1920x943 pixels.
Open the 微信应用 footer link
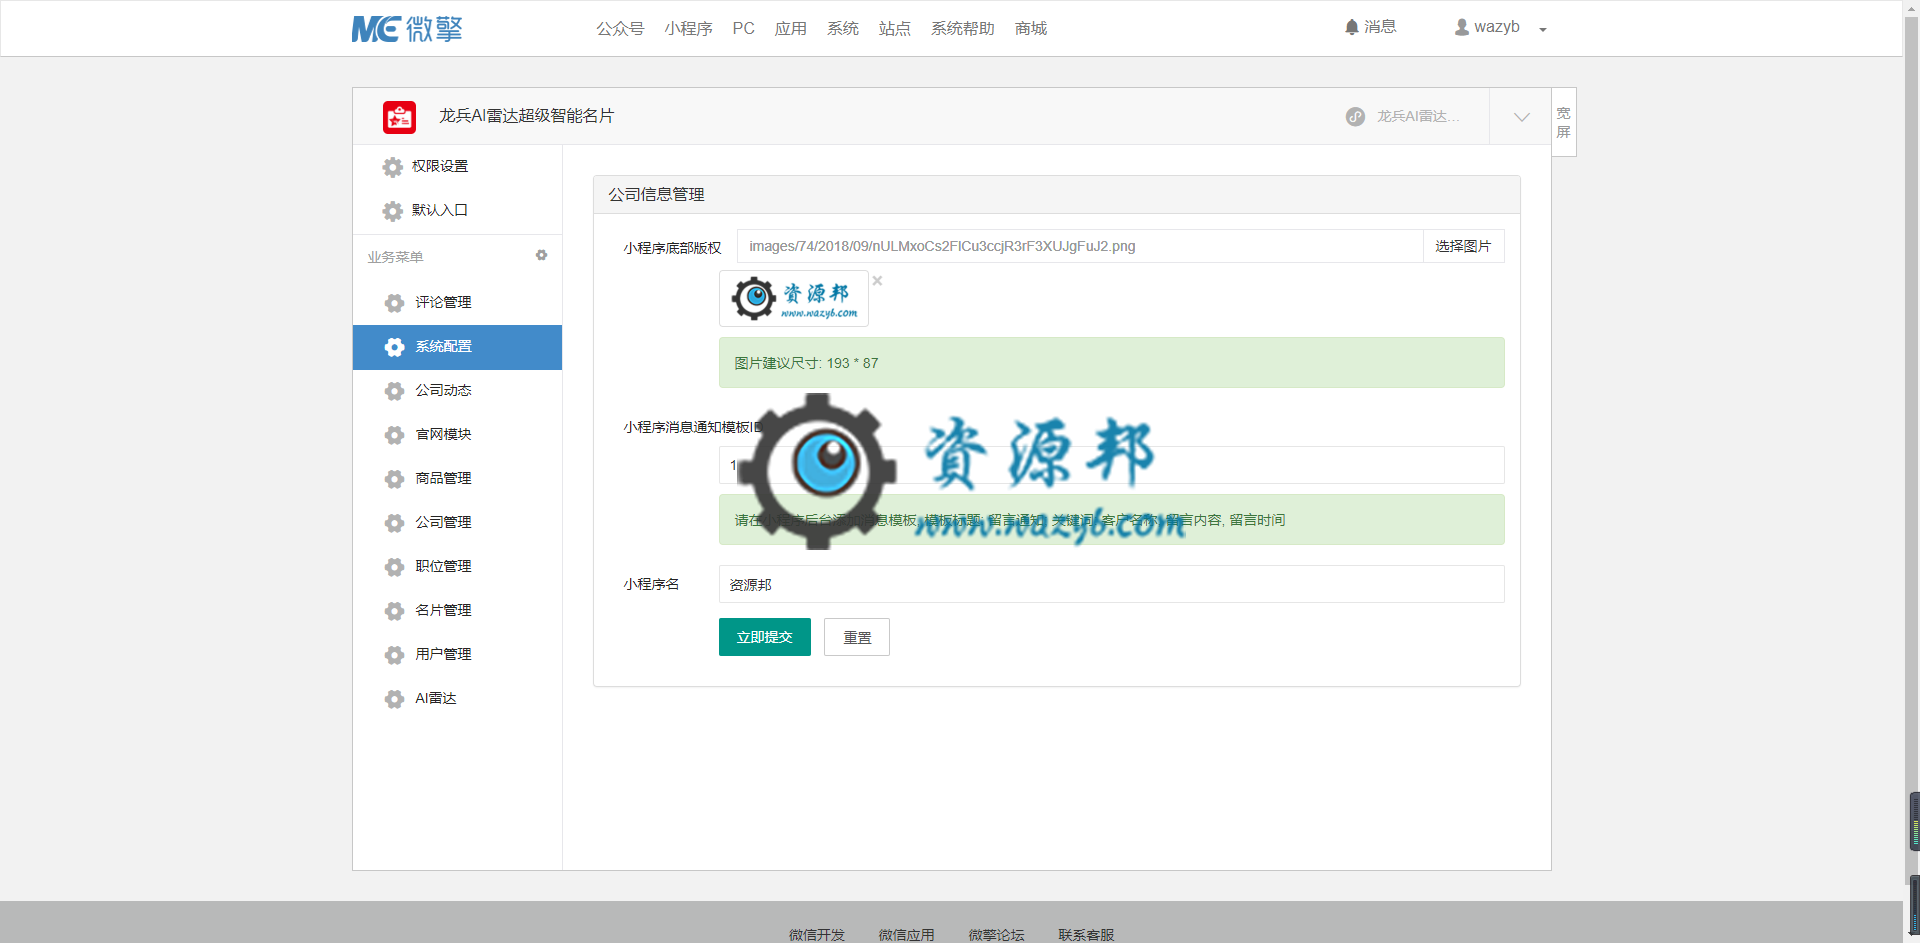click(907, 935)
